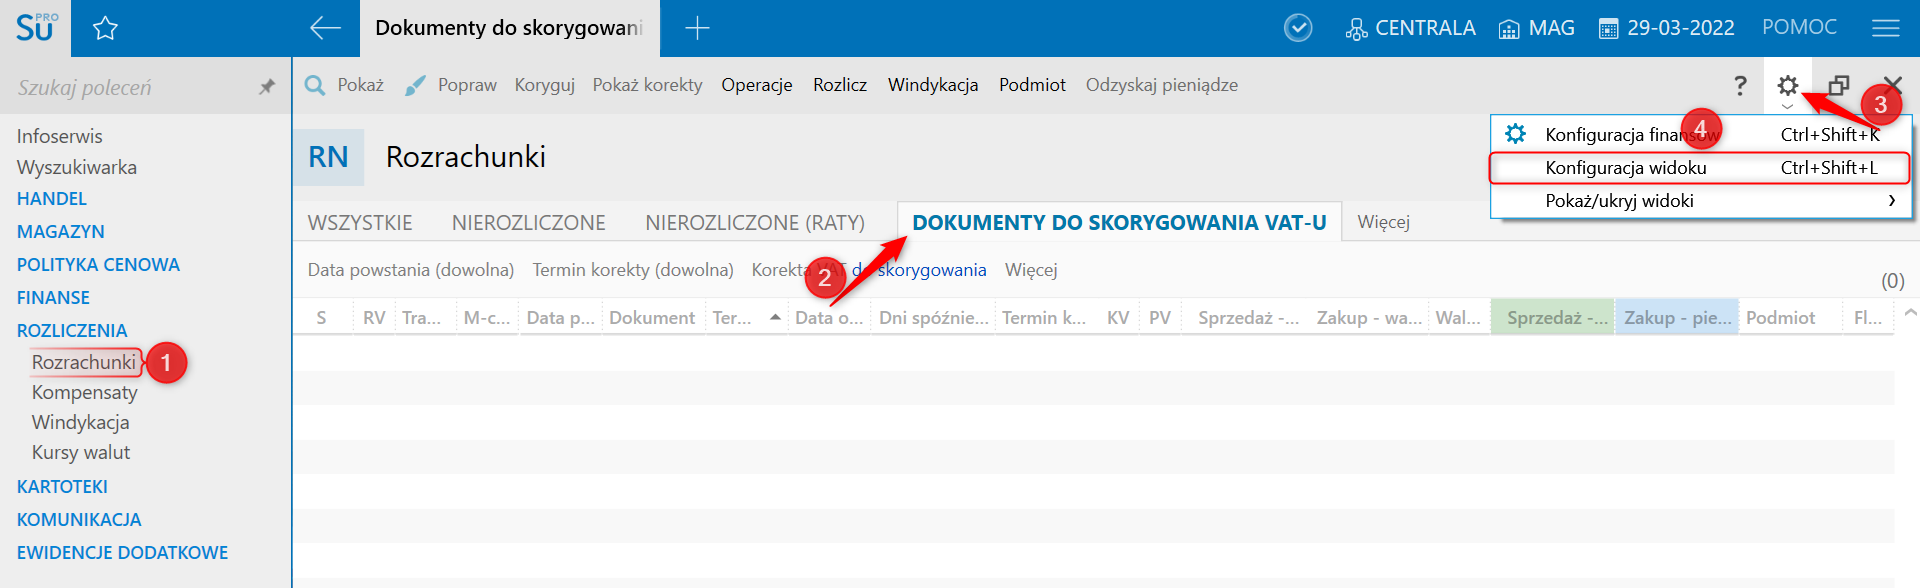Open the hamburger main menu icon
The image size is (1920, 588).
(1885, 28)
